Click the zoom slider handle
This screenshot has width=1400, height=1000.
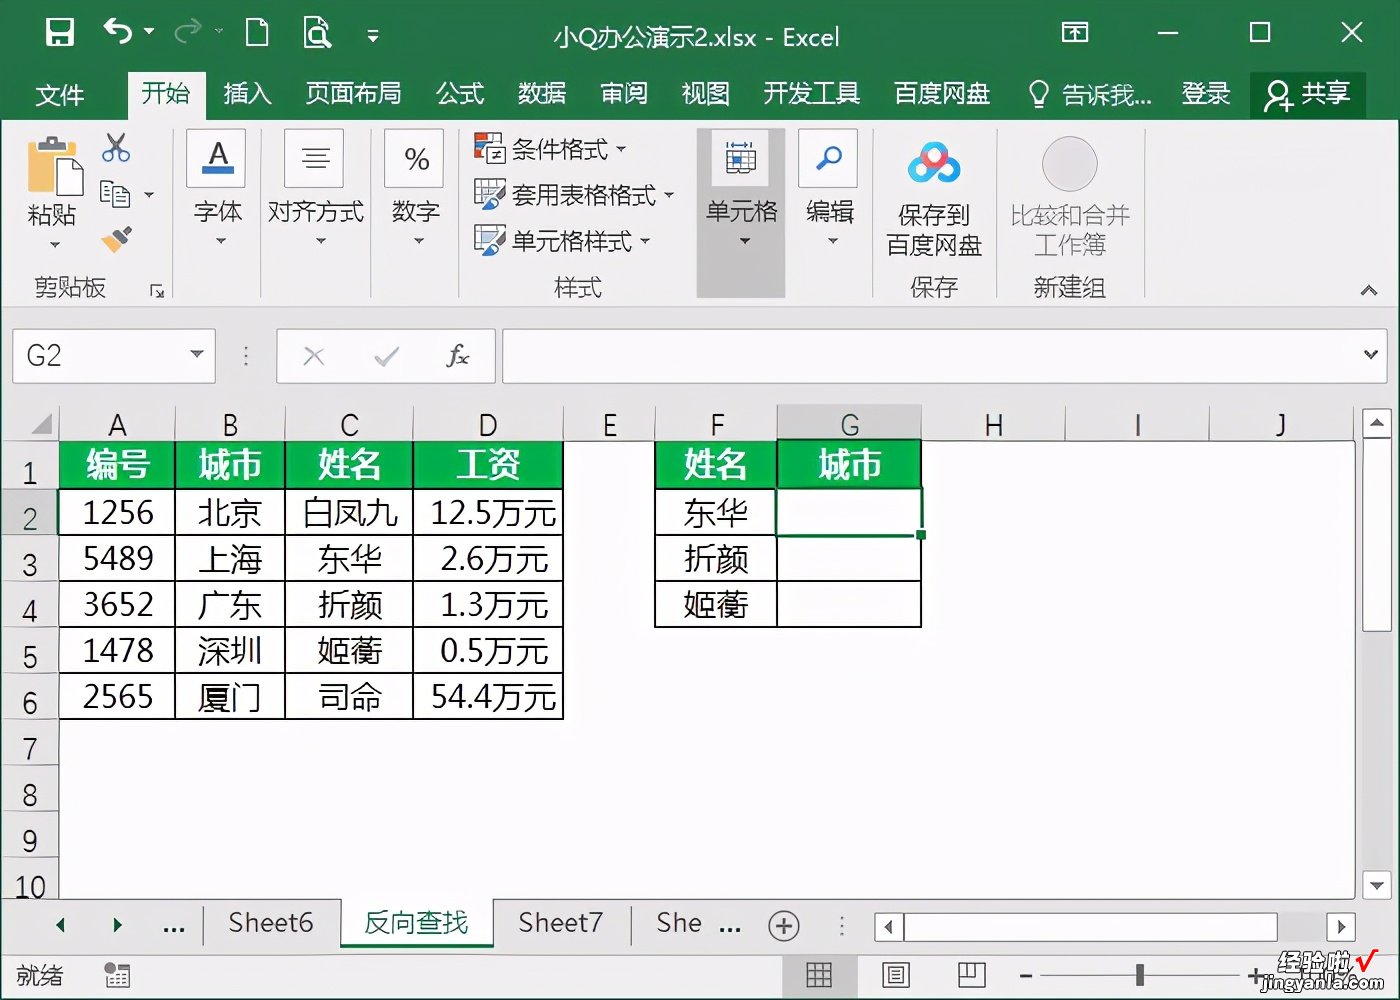click(1139, 975)
